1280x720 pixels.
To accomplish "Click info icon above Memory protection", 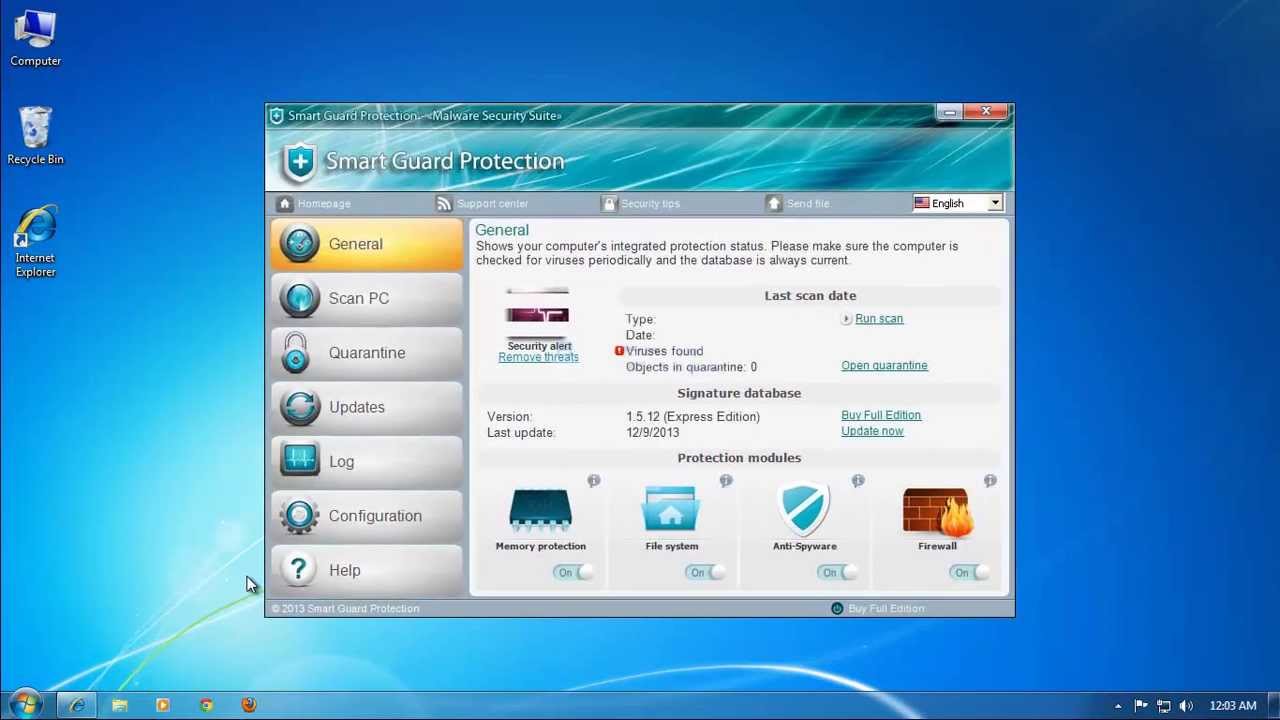I will (x=594, y=481).
